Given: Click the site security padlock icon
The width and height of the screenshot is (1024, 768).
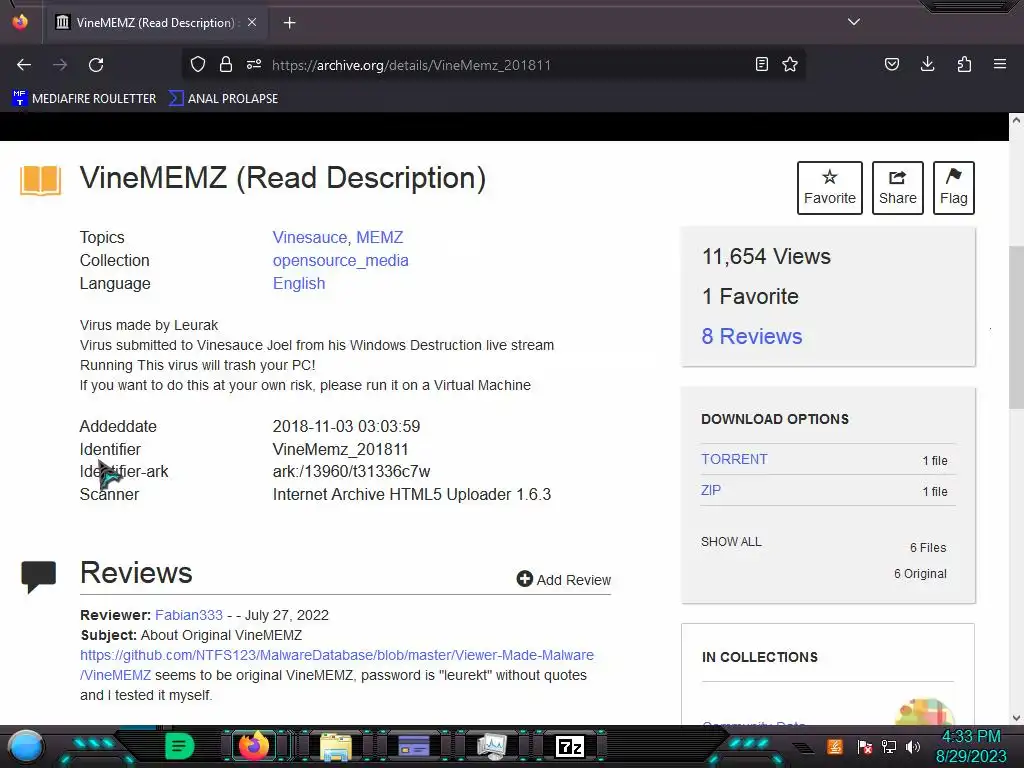Looking at the screenshot, I should pos(226,64).
